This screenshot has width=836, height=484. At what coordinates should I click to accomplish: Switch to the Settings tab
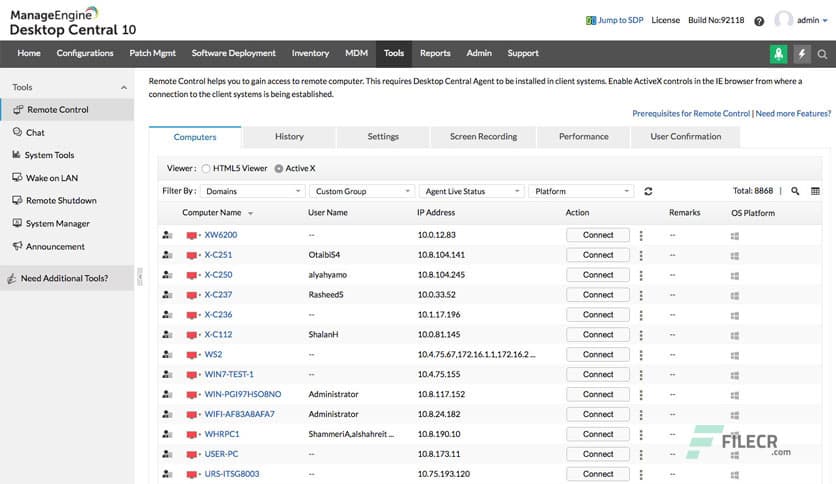point(383,136)
